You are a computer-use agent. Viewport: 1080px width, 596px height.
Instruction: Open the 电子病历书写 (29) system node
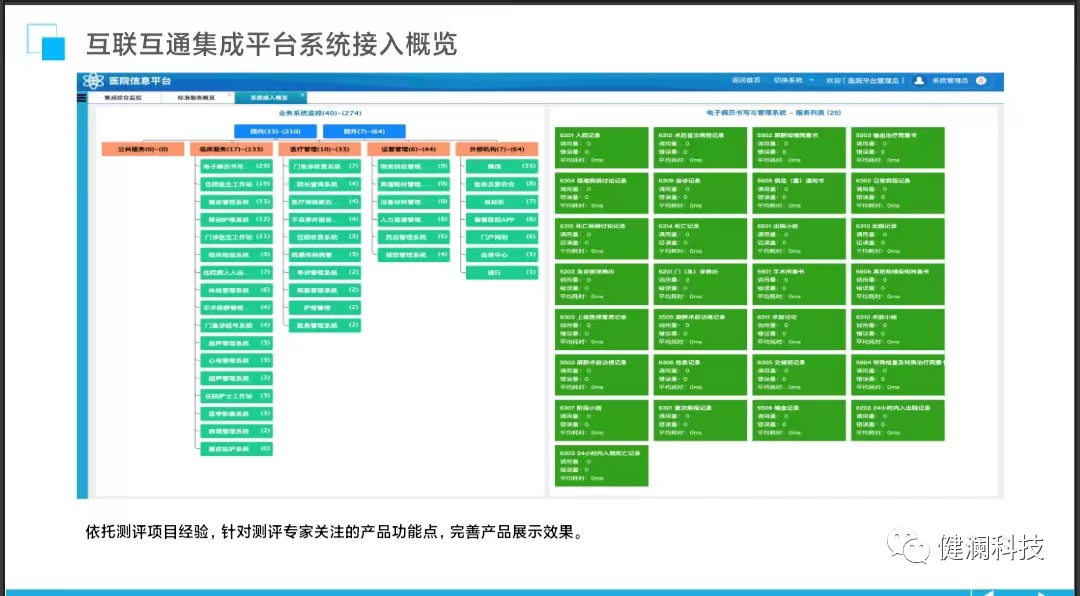[236, 166]
